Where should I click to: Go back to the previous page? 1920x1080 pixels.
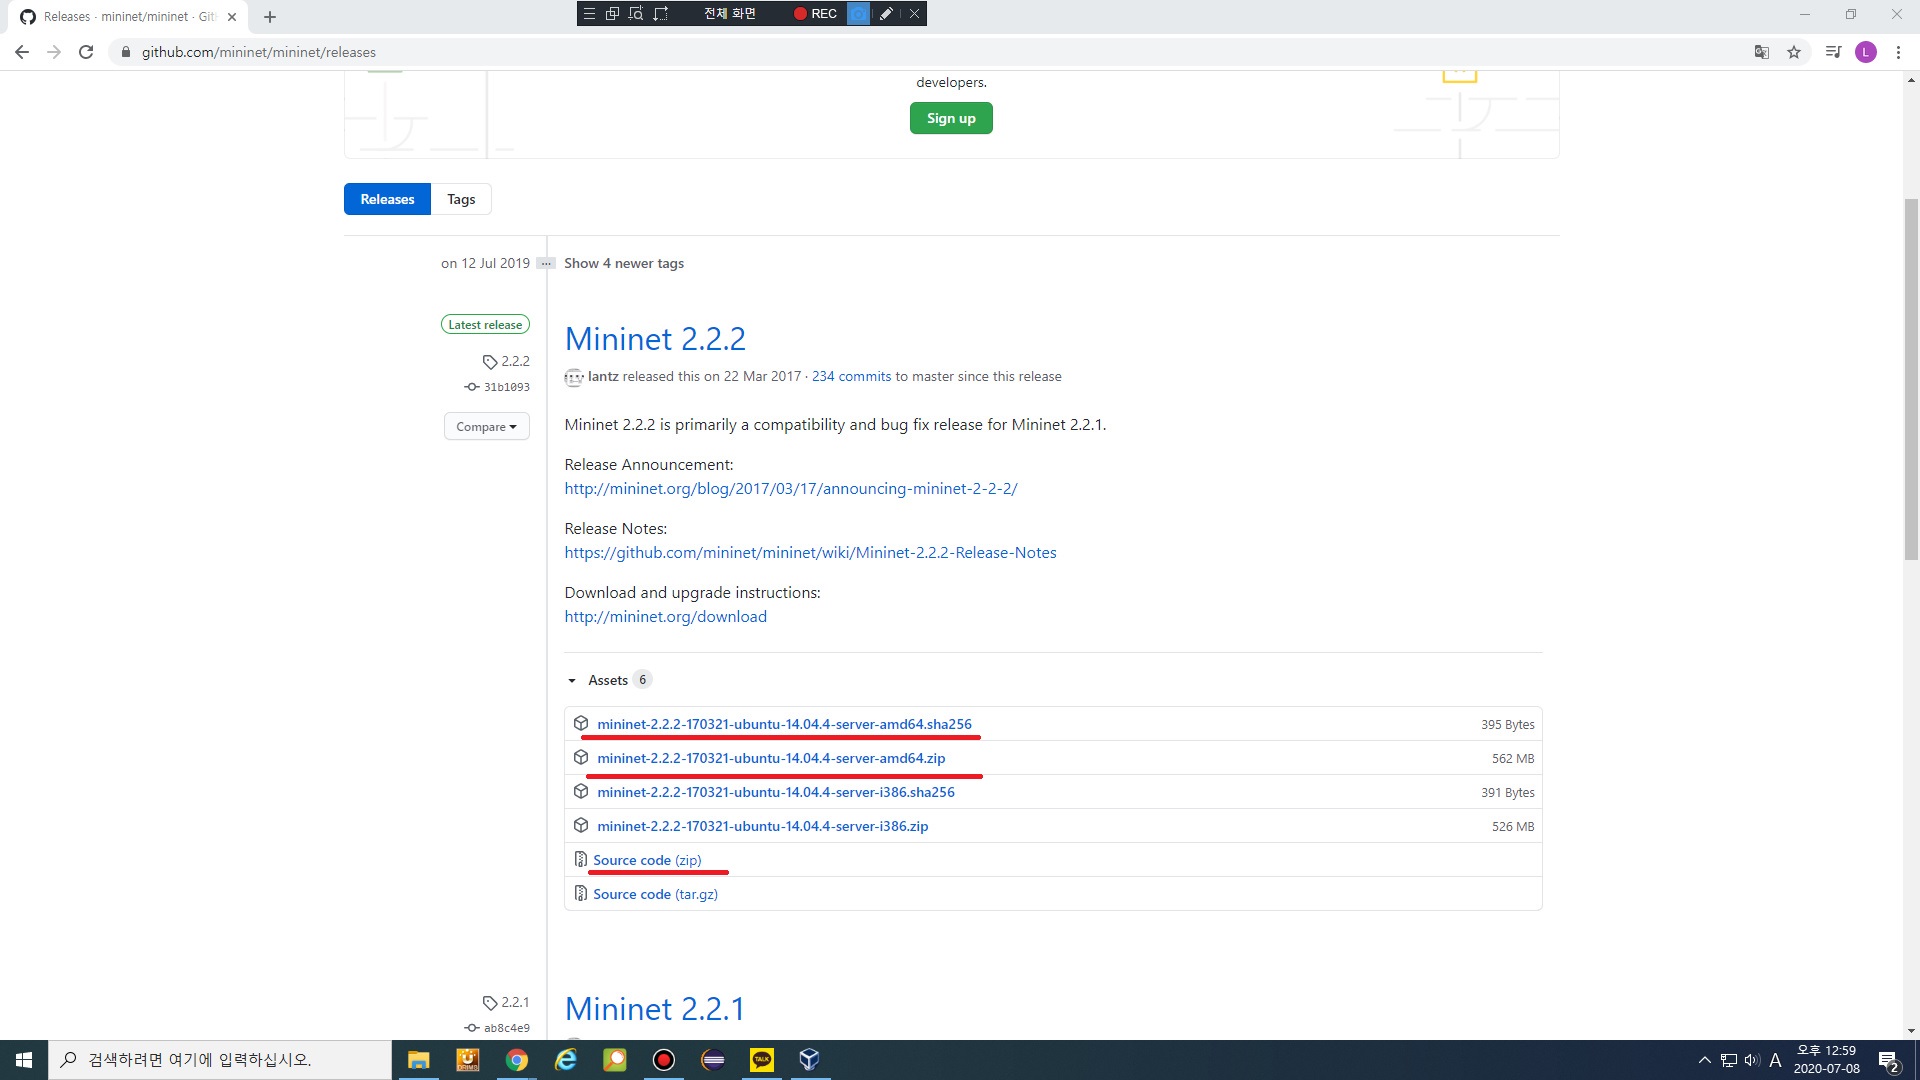point(22,52)
